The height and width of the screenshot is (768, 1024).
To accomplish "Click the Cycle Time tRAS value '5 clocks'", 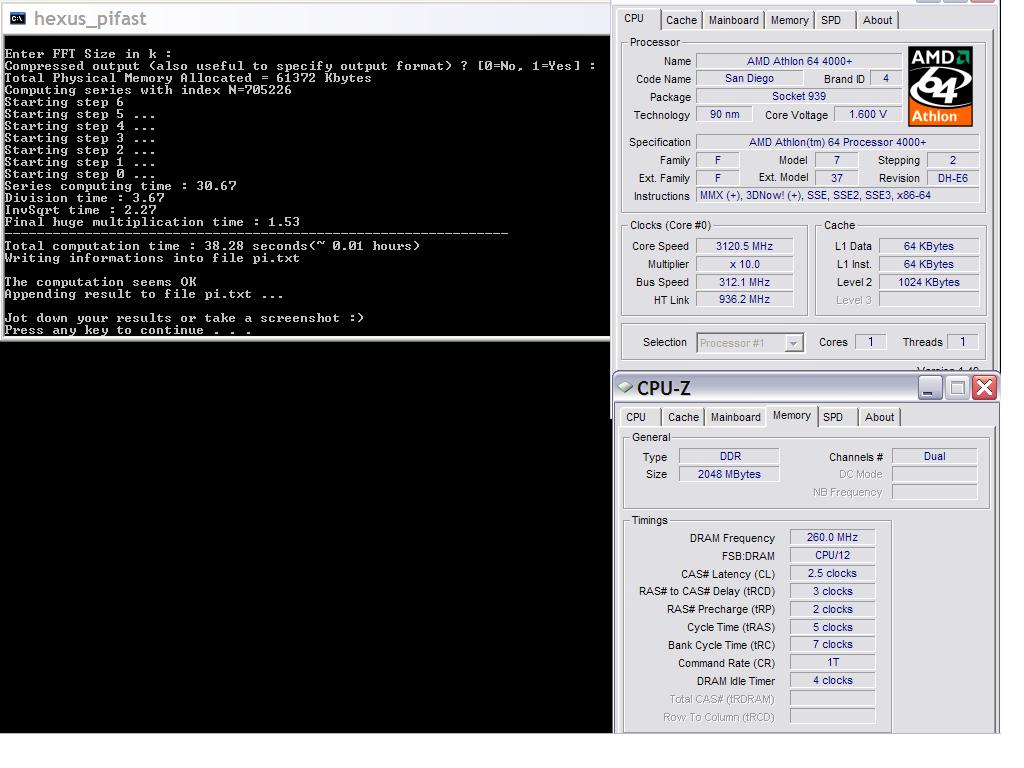I will (x=833, y=627).
